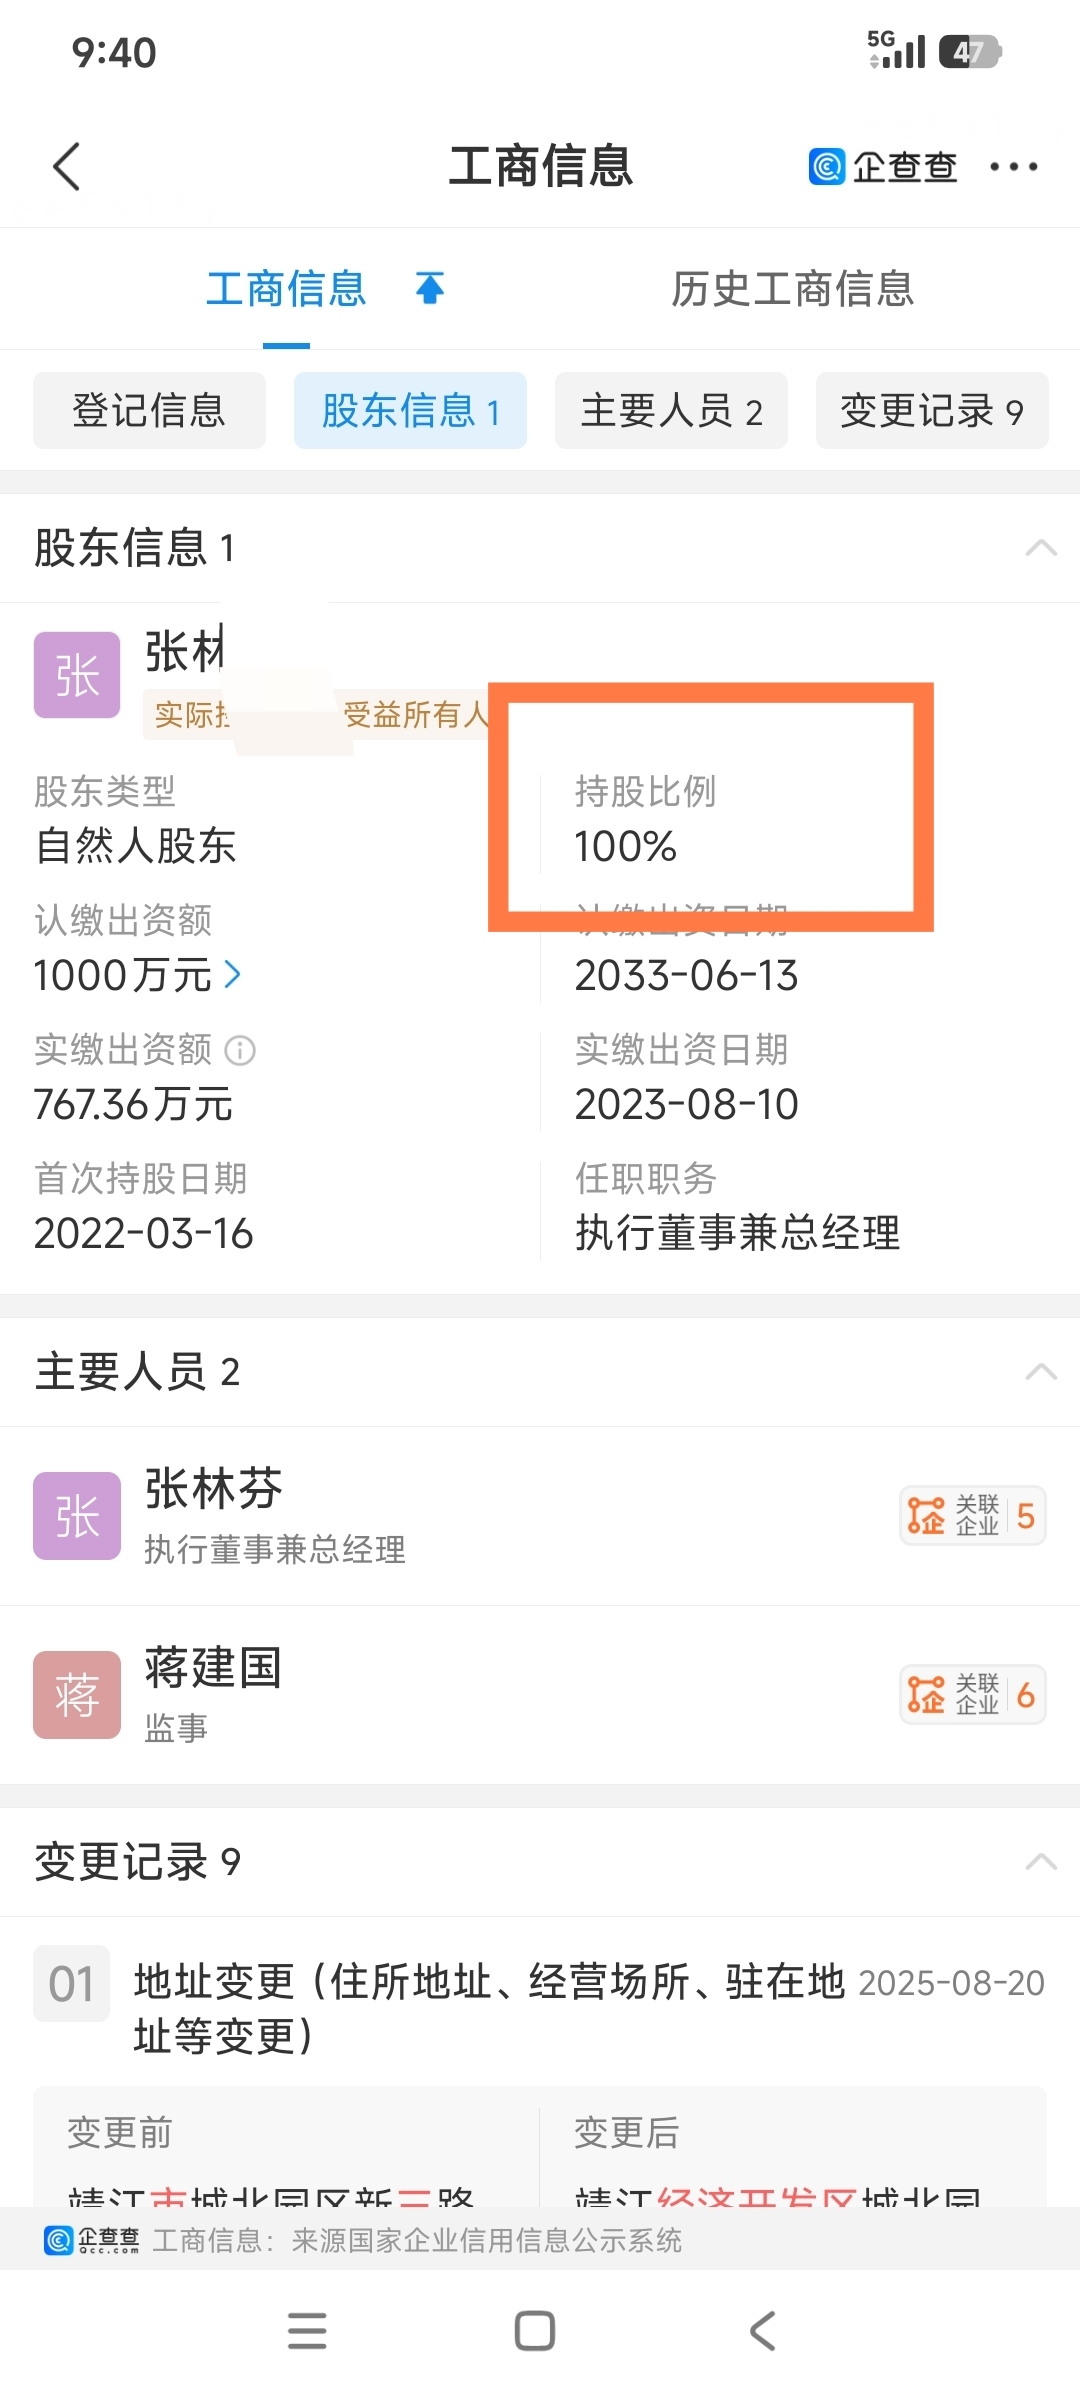Collapse the 股东信息 1 section
1080x2400 pixels.
tap(1041, 548)
